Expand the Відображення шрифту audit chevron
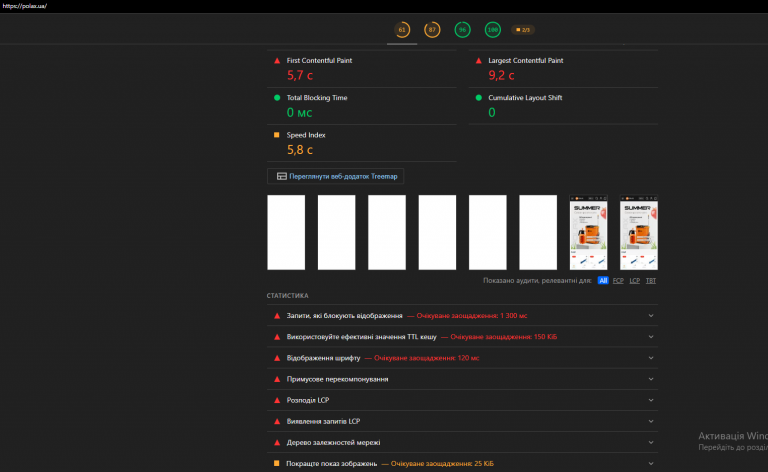The image size is (768, 472). (651, 358)
